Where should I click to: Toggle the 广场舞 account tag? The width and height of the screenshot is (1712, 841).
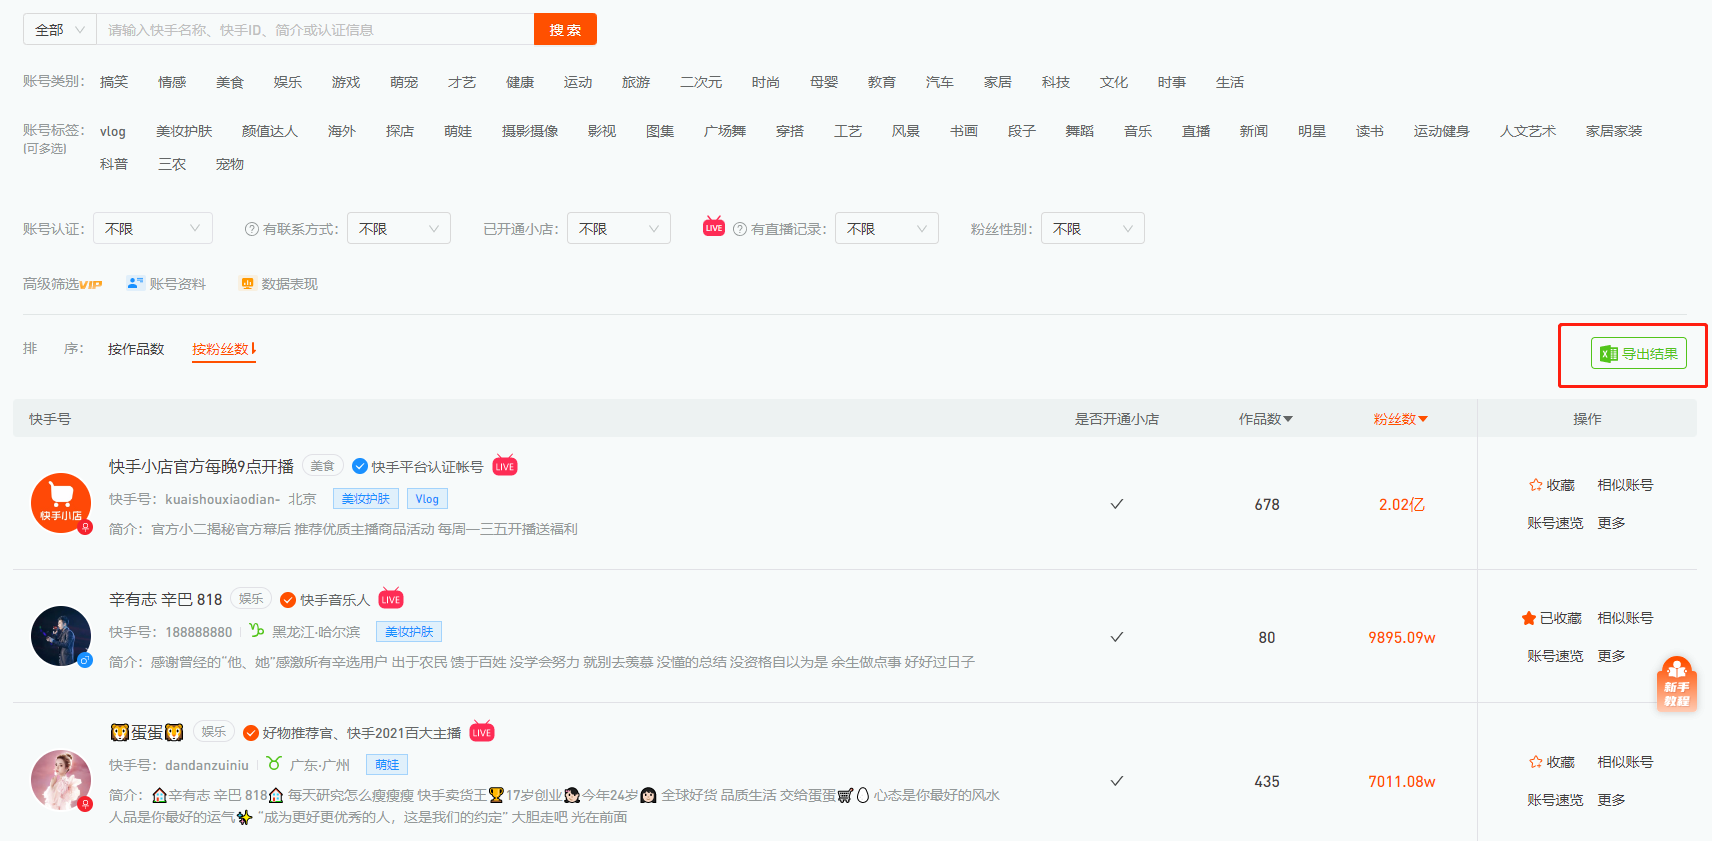[725, 131]
